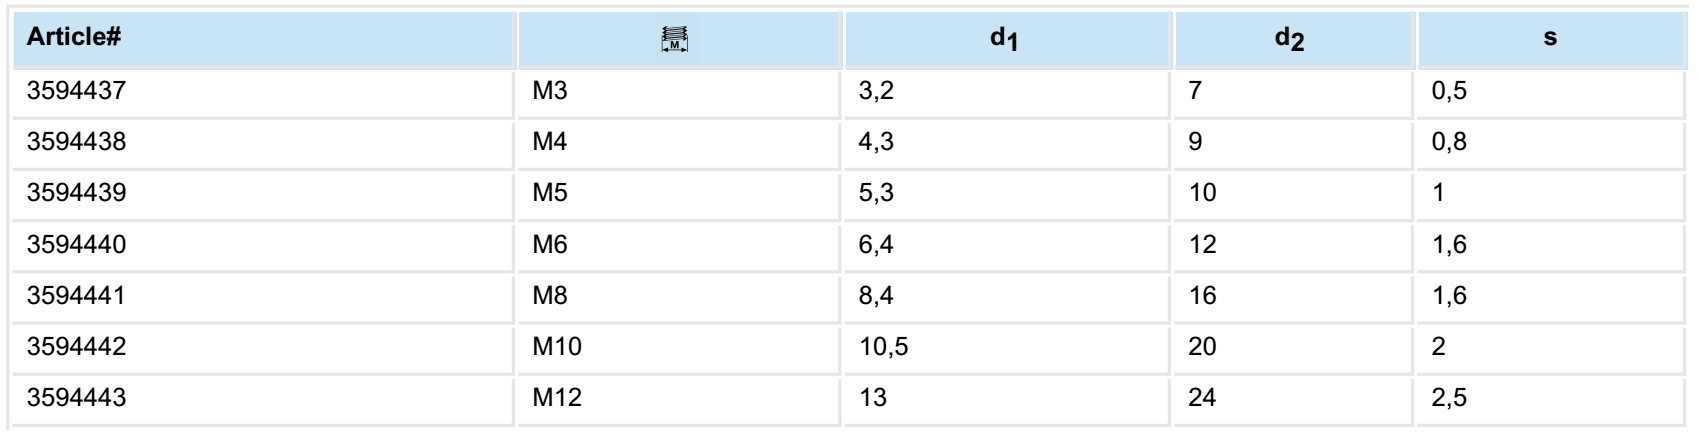This screenshot has height=436, width=1699.
Task: Click the s value 2,5
Action: coord(1450,398)
